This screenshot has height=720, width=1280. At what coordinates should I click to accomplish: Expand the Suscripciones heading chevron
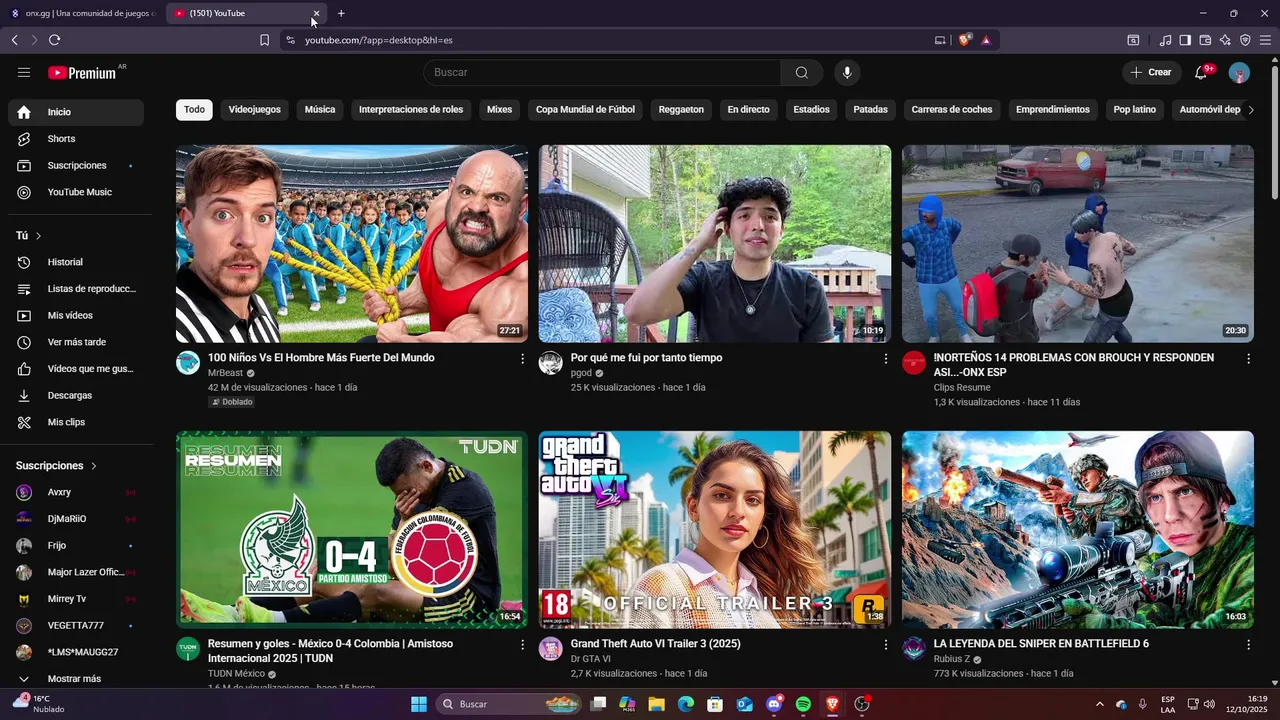coord(94,466)
